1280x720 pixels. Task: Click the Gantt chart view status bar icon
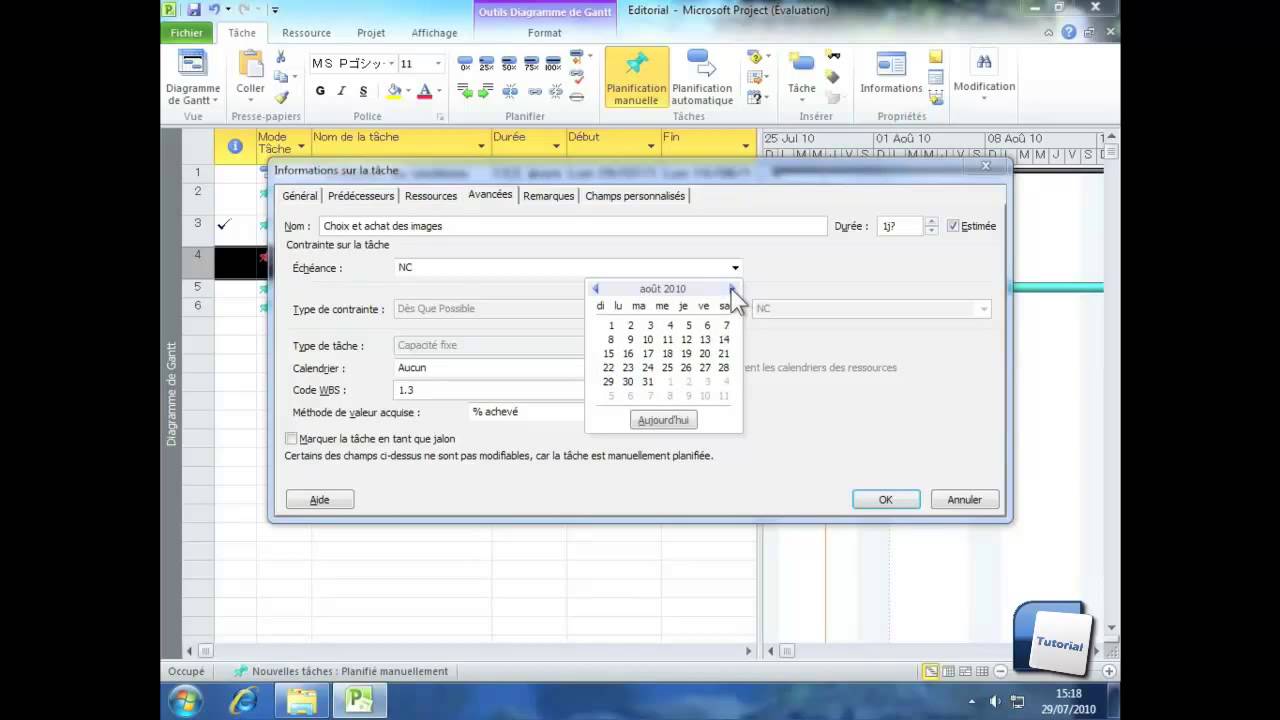point(931,671)
